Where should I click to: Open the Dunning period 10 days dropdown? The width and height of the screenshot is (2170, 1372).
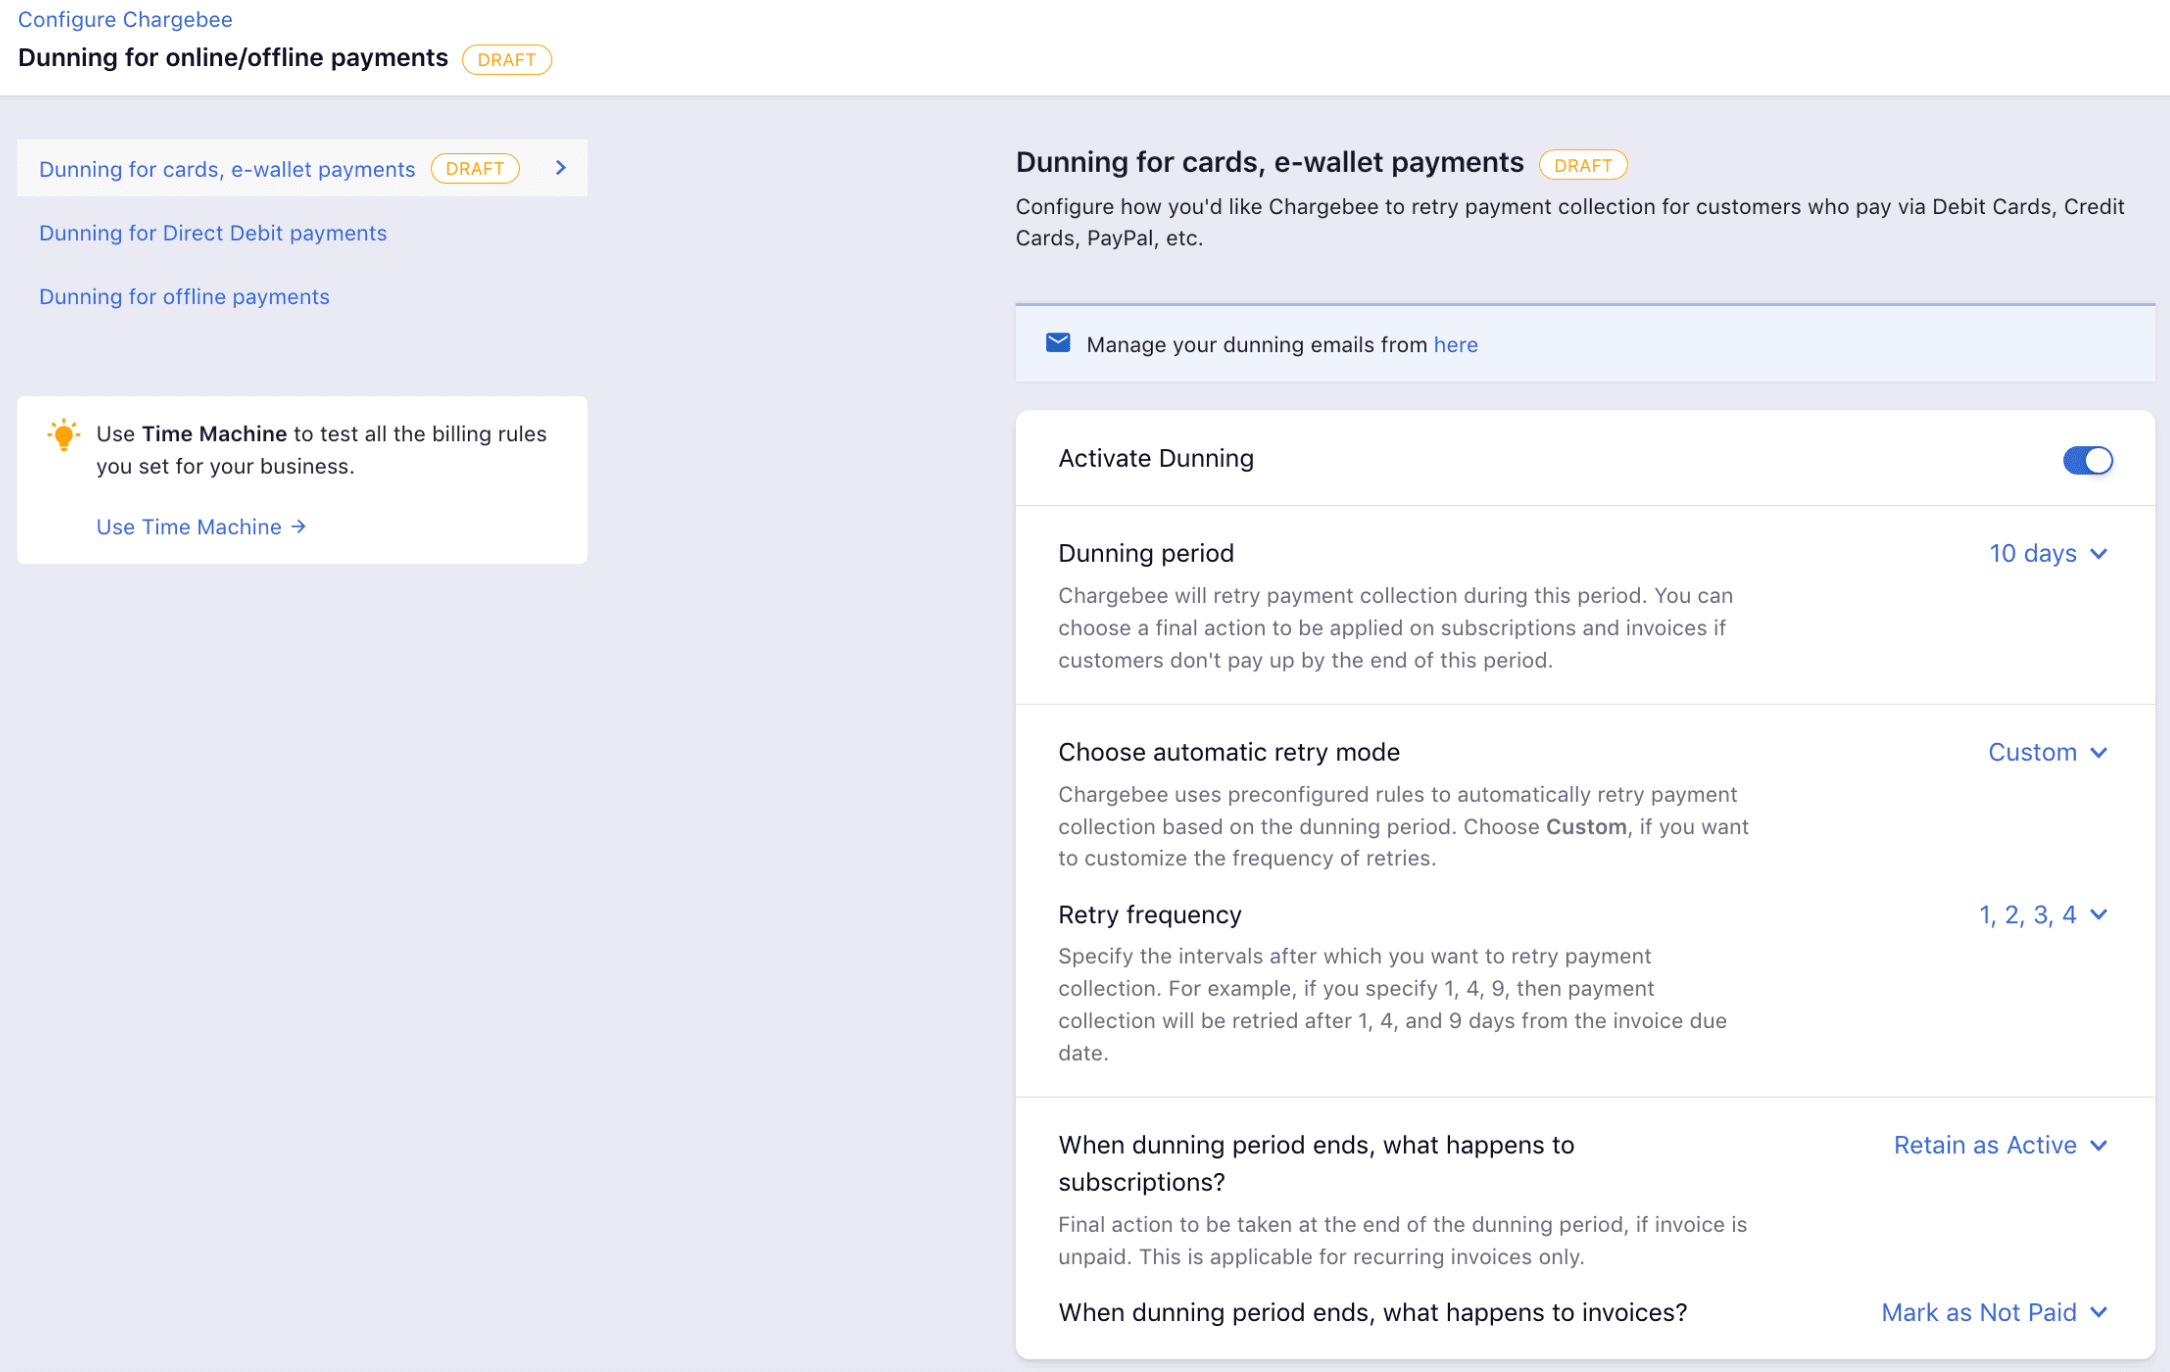click(2048, 553)
